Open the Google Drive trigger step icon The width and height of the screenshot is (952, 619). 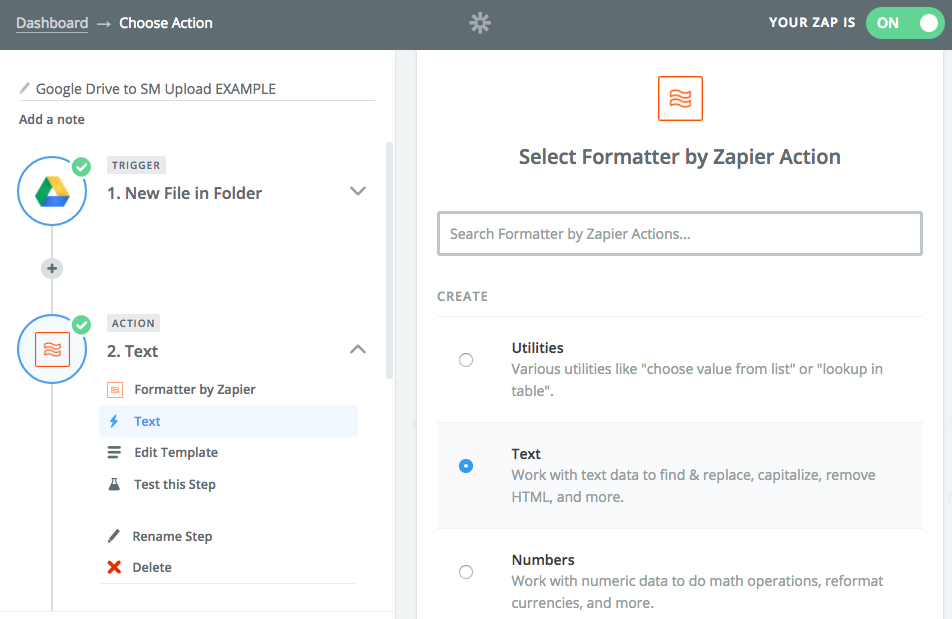click(x=52, y=191)
